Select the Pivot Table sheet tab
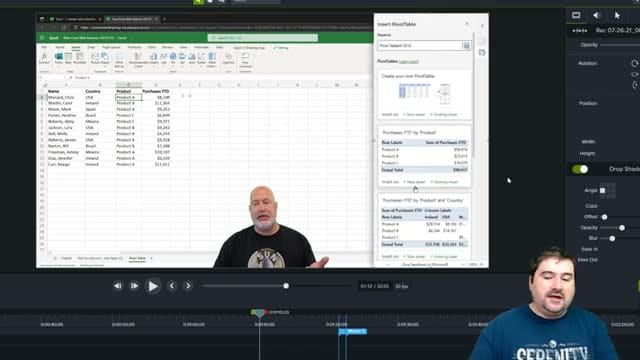The height and width of the screenshot is (360, 640). coord(137,258)
